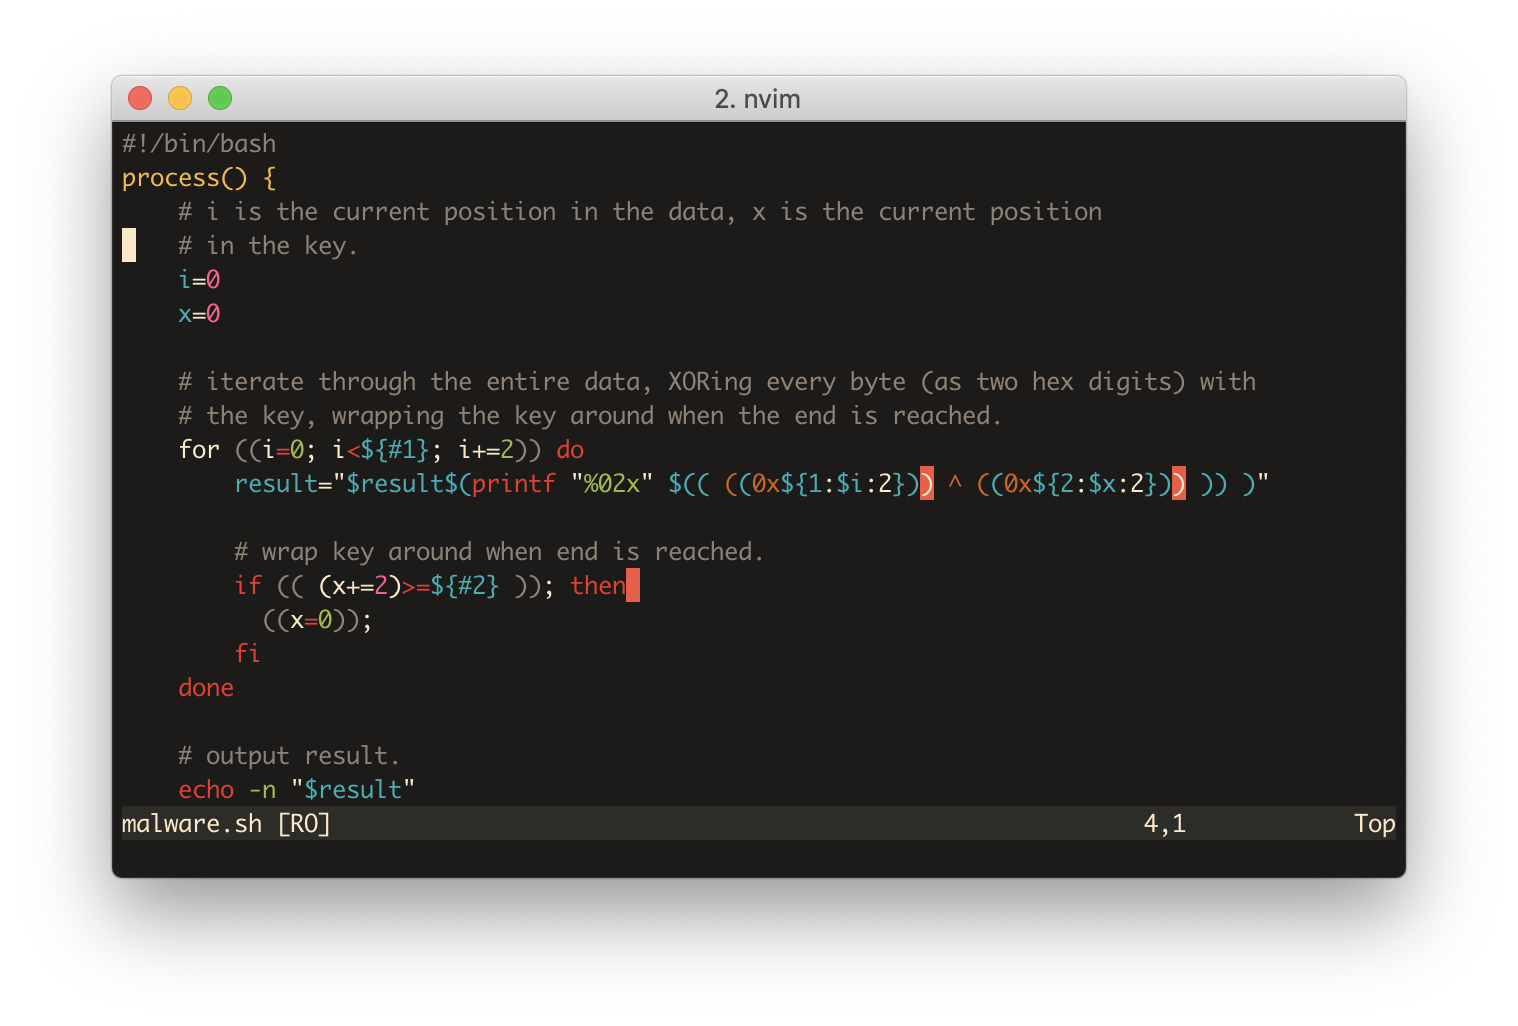Click the '4,1' cursor position indicator

click(1165, 824)
